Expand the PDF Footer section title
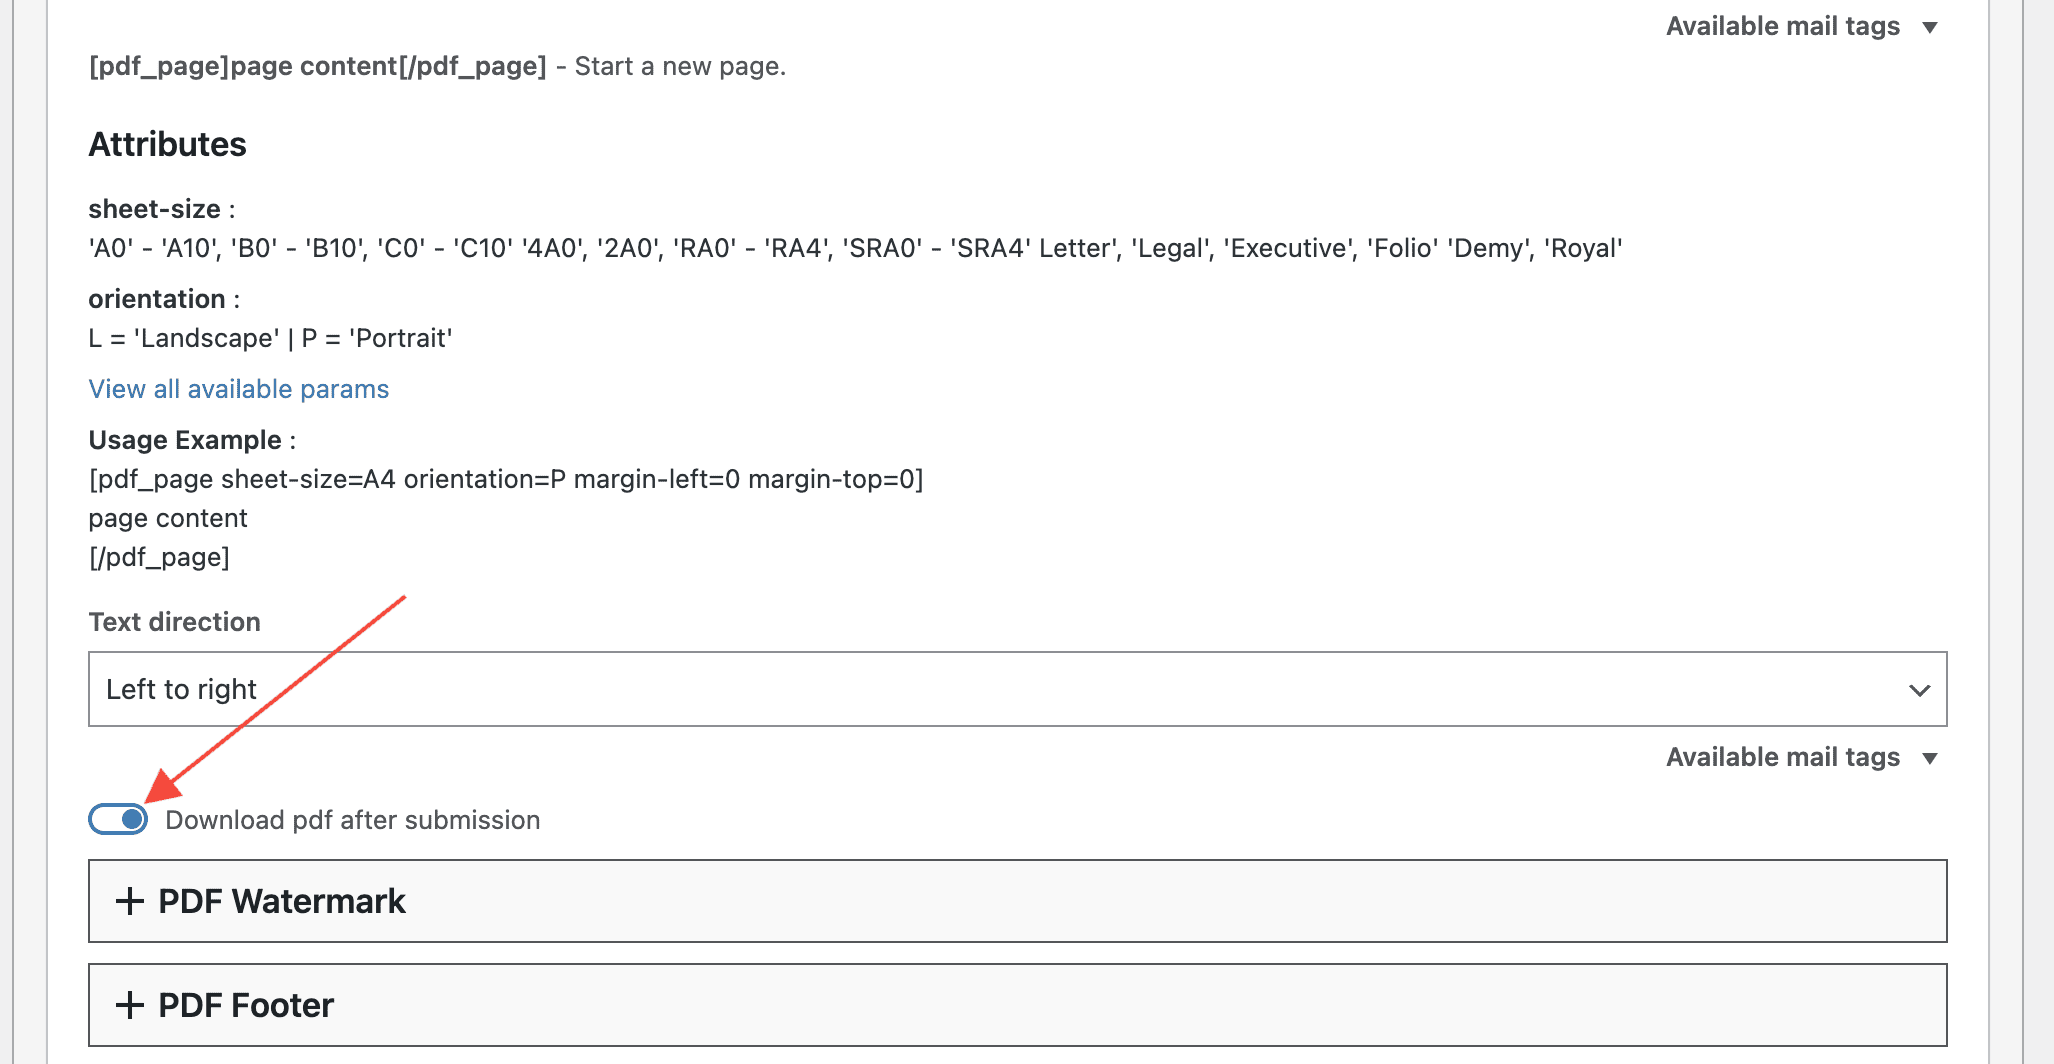This screenshot has width=2054, height=1064. [x=246, y=1005]
